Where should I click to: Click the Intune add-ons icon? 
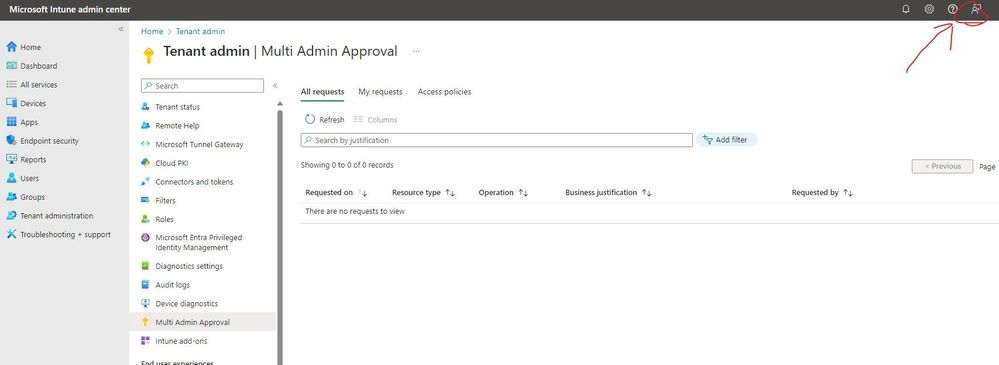coord(145,341)
